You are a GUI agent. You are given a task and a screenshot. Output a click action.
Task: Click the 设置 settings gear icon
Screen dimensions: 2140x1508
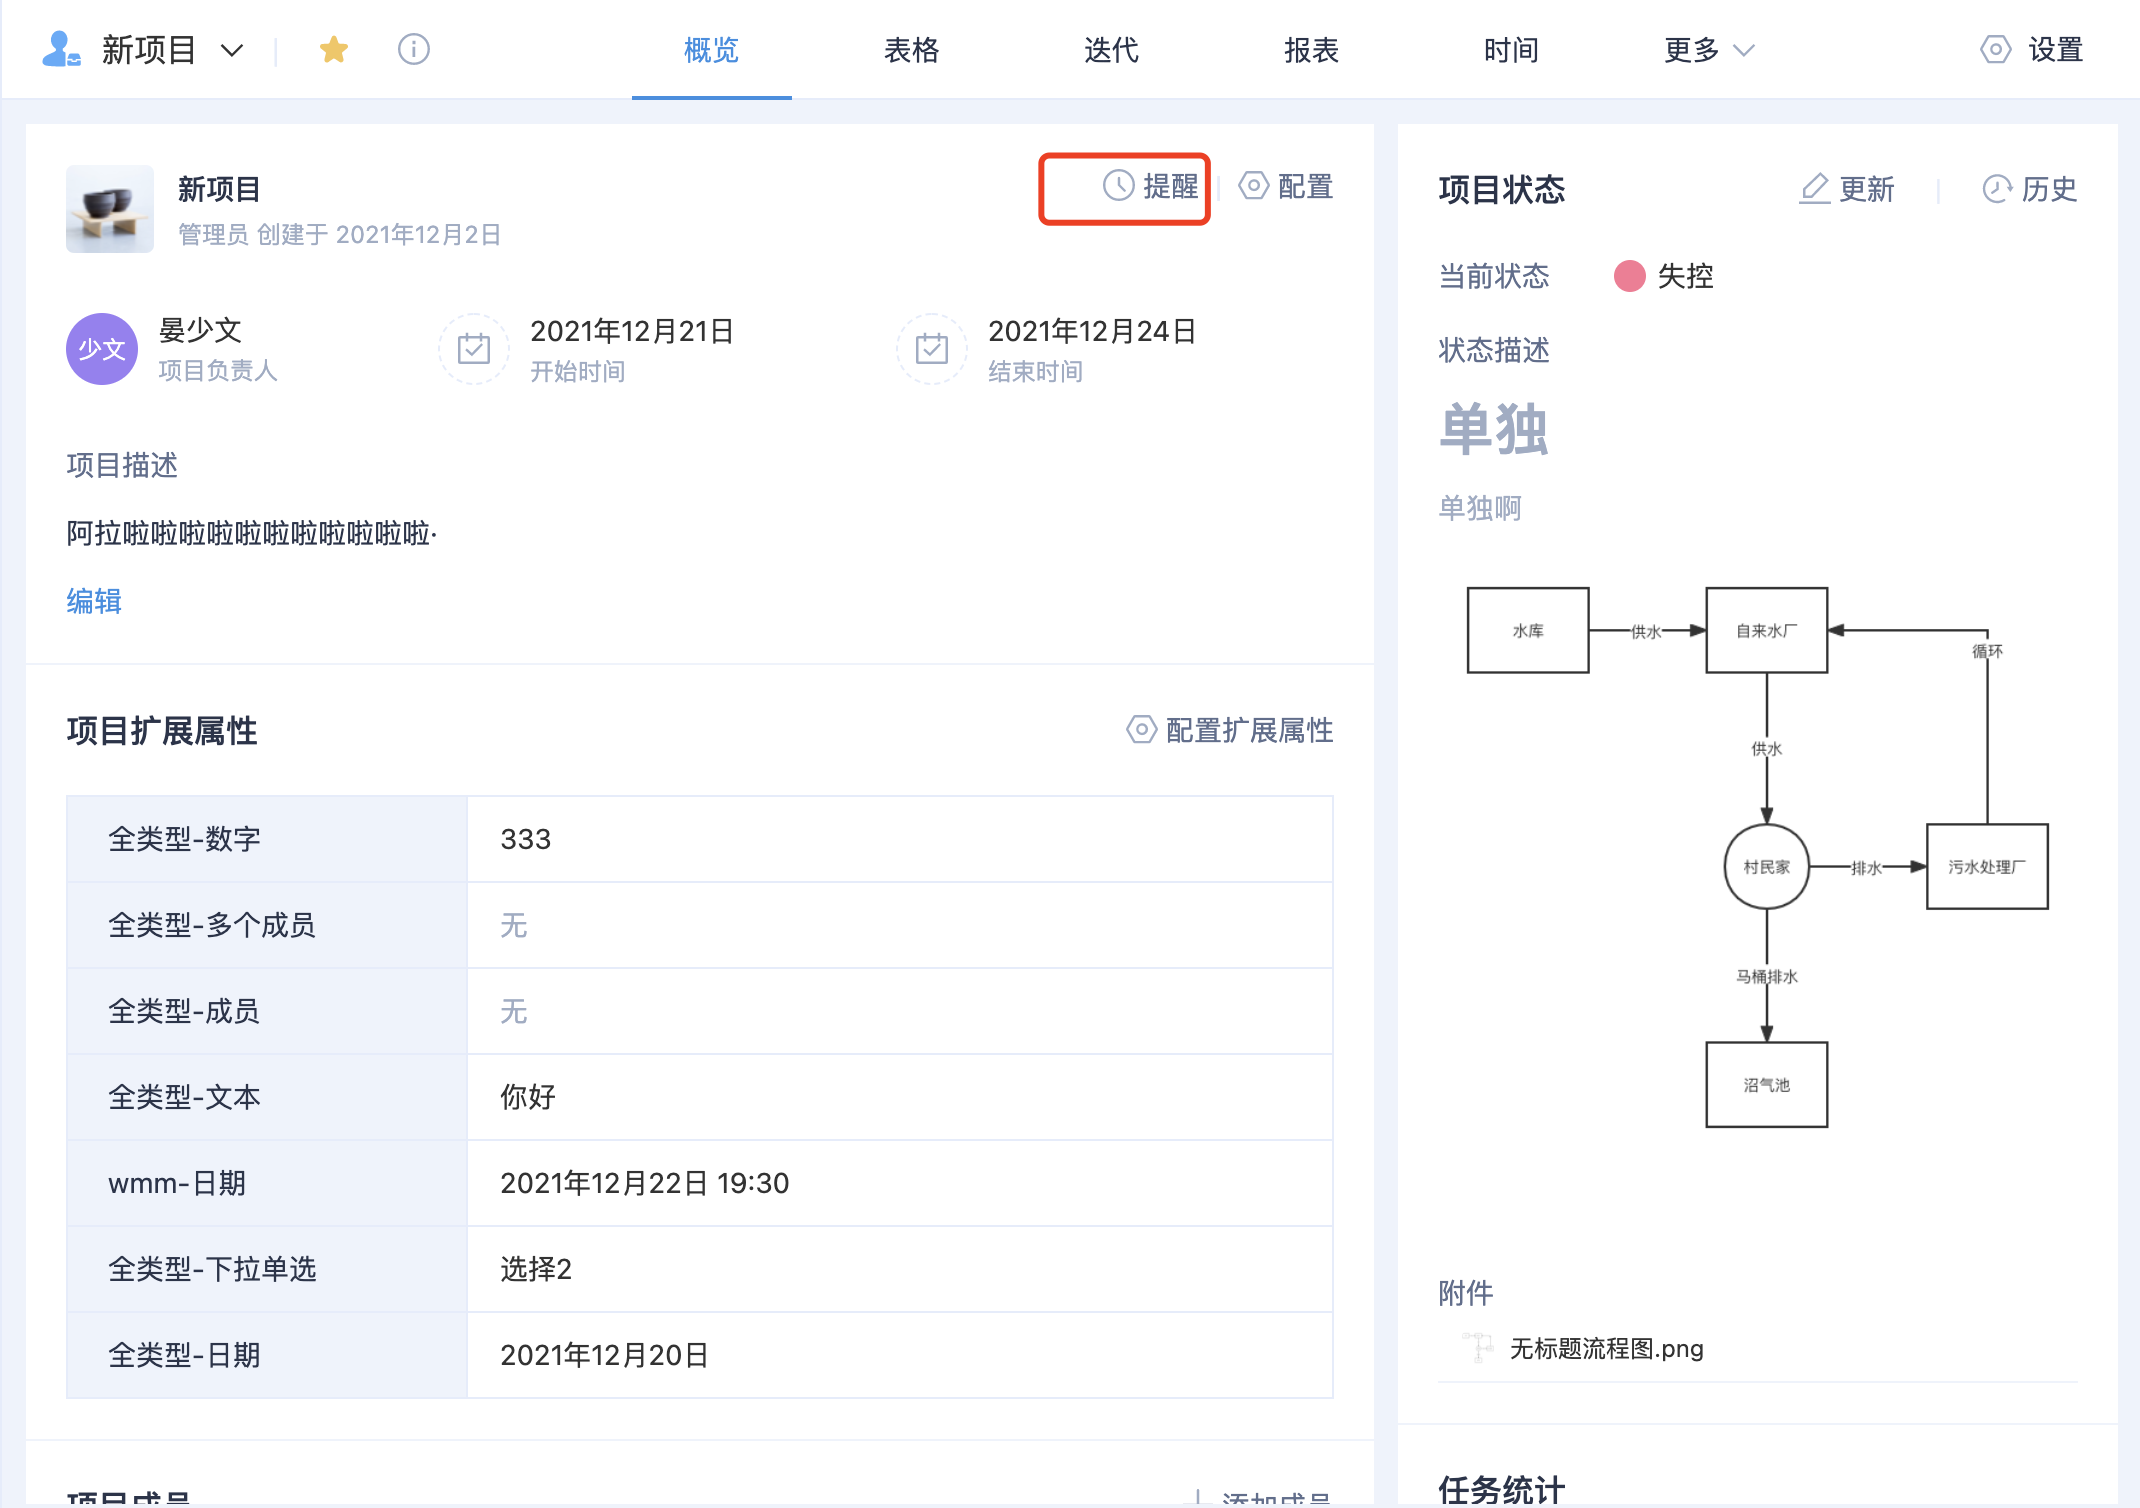(1995, 49)
